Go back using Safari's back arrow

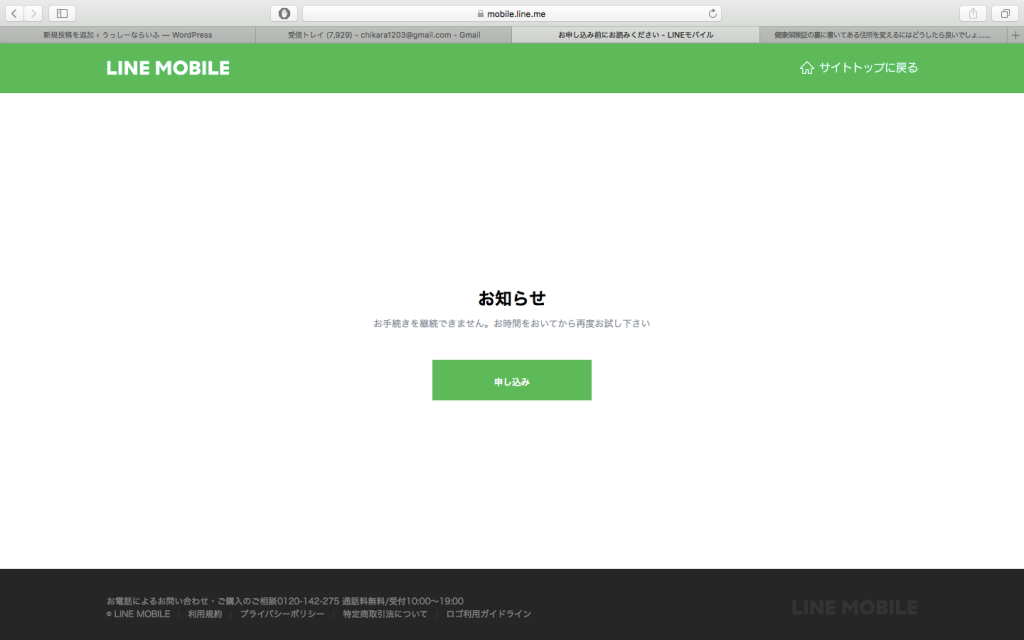14,13
